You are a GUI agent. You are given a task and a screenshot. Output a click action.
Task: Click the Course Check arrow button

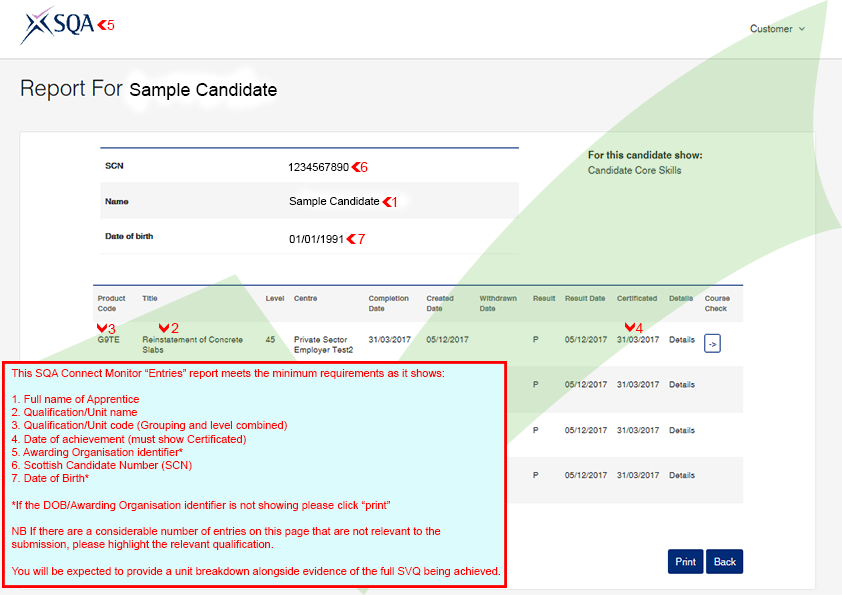coord(712,344)
